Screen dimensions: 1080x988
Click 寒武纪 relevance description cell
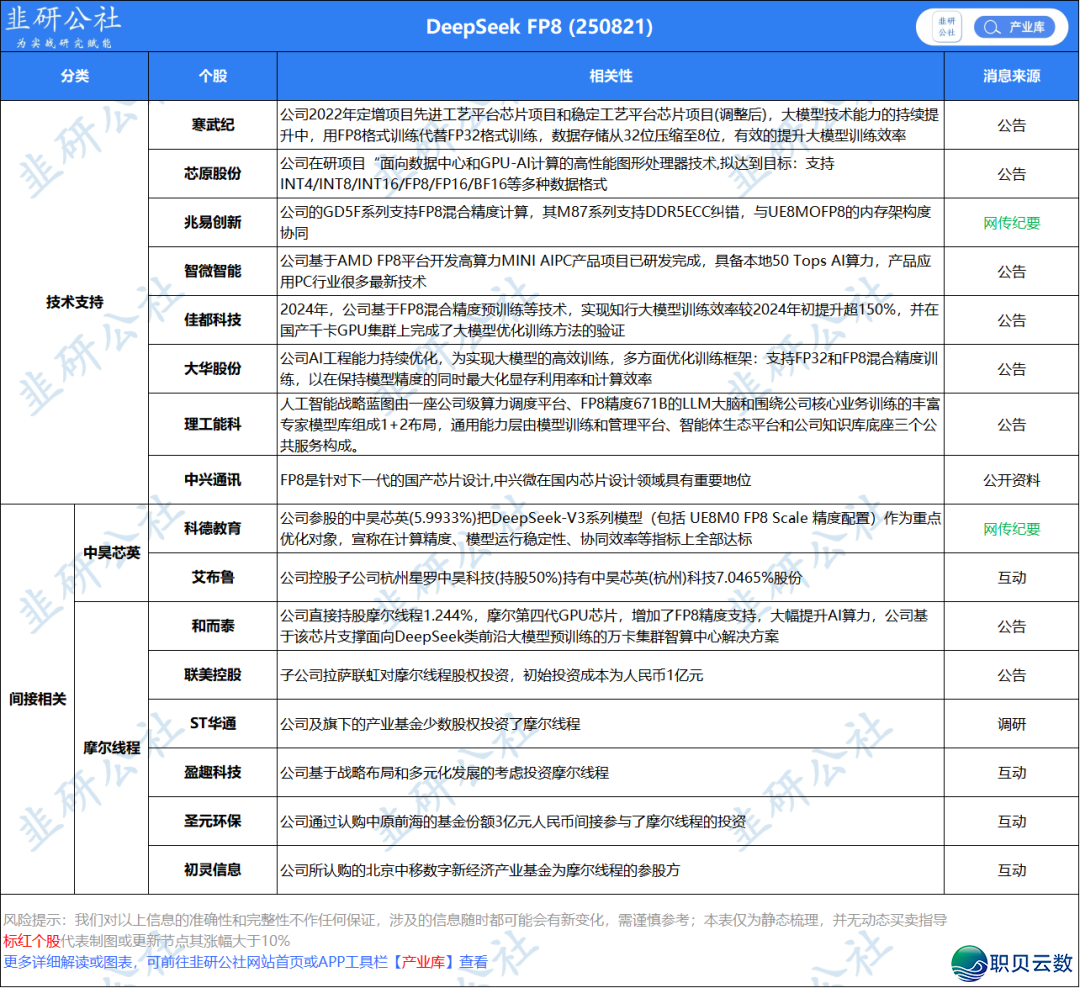tap(610, 125)
